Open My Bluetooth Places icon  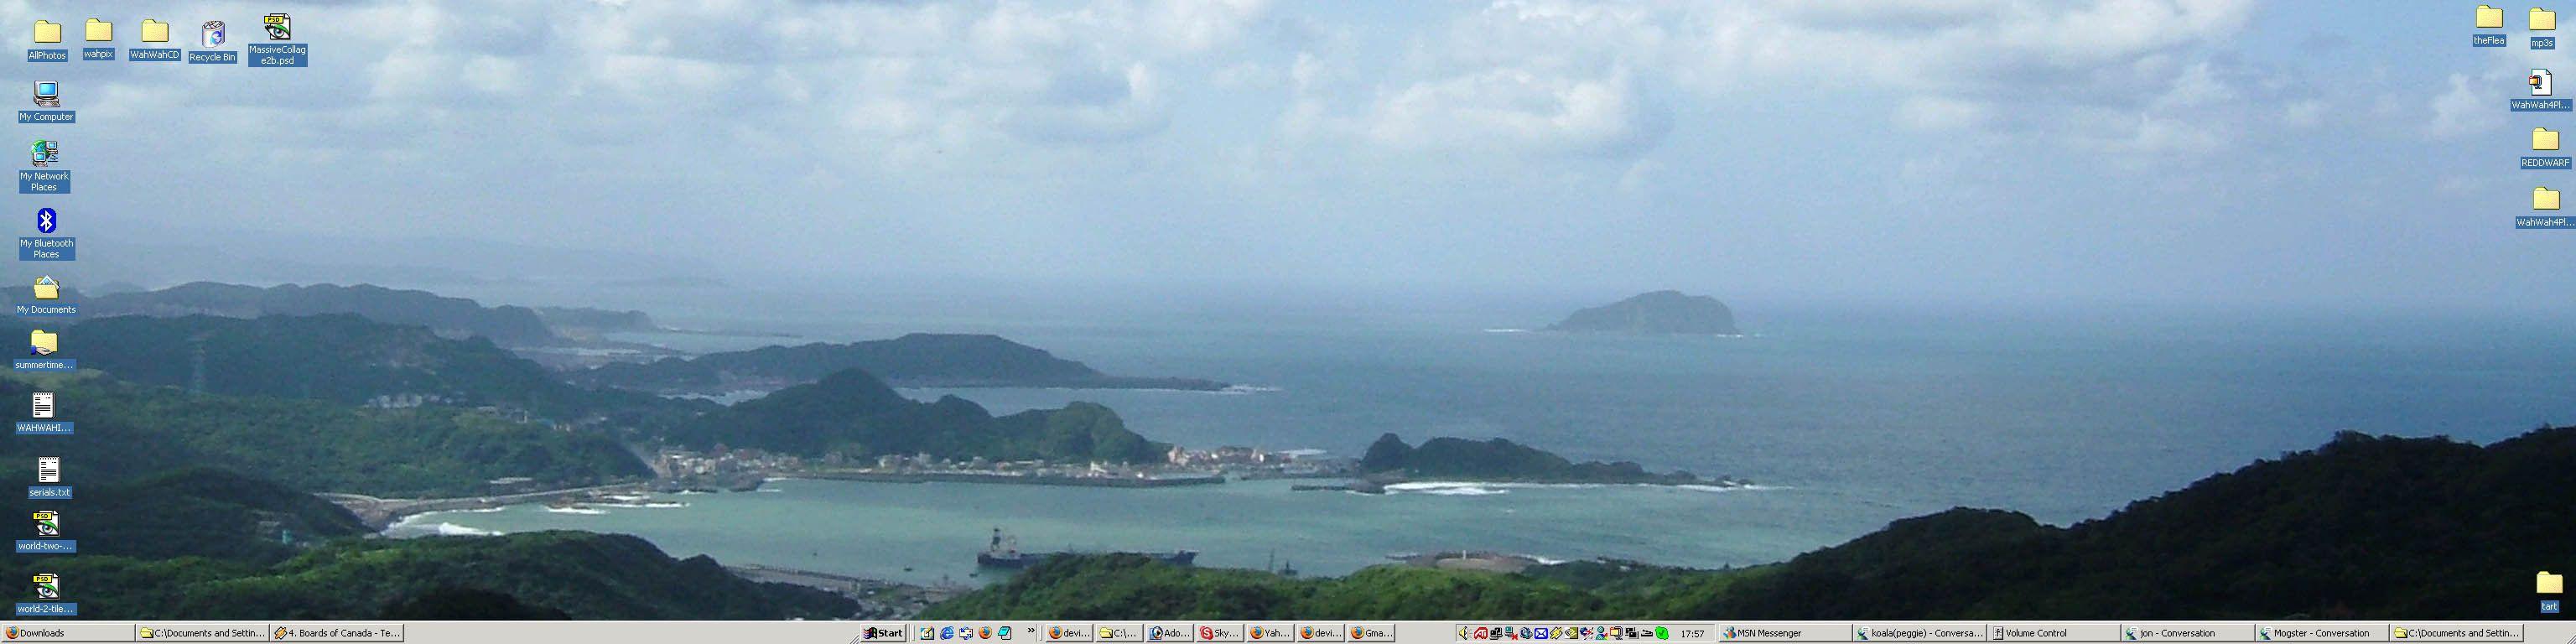(46, 222)
